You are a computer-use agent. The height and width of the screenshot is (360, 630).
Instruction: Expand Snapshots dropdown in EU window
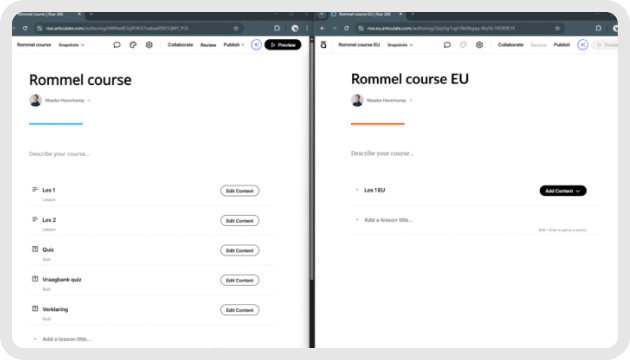click(x=400, y=45)
